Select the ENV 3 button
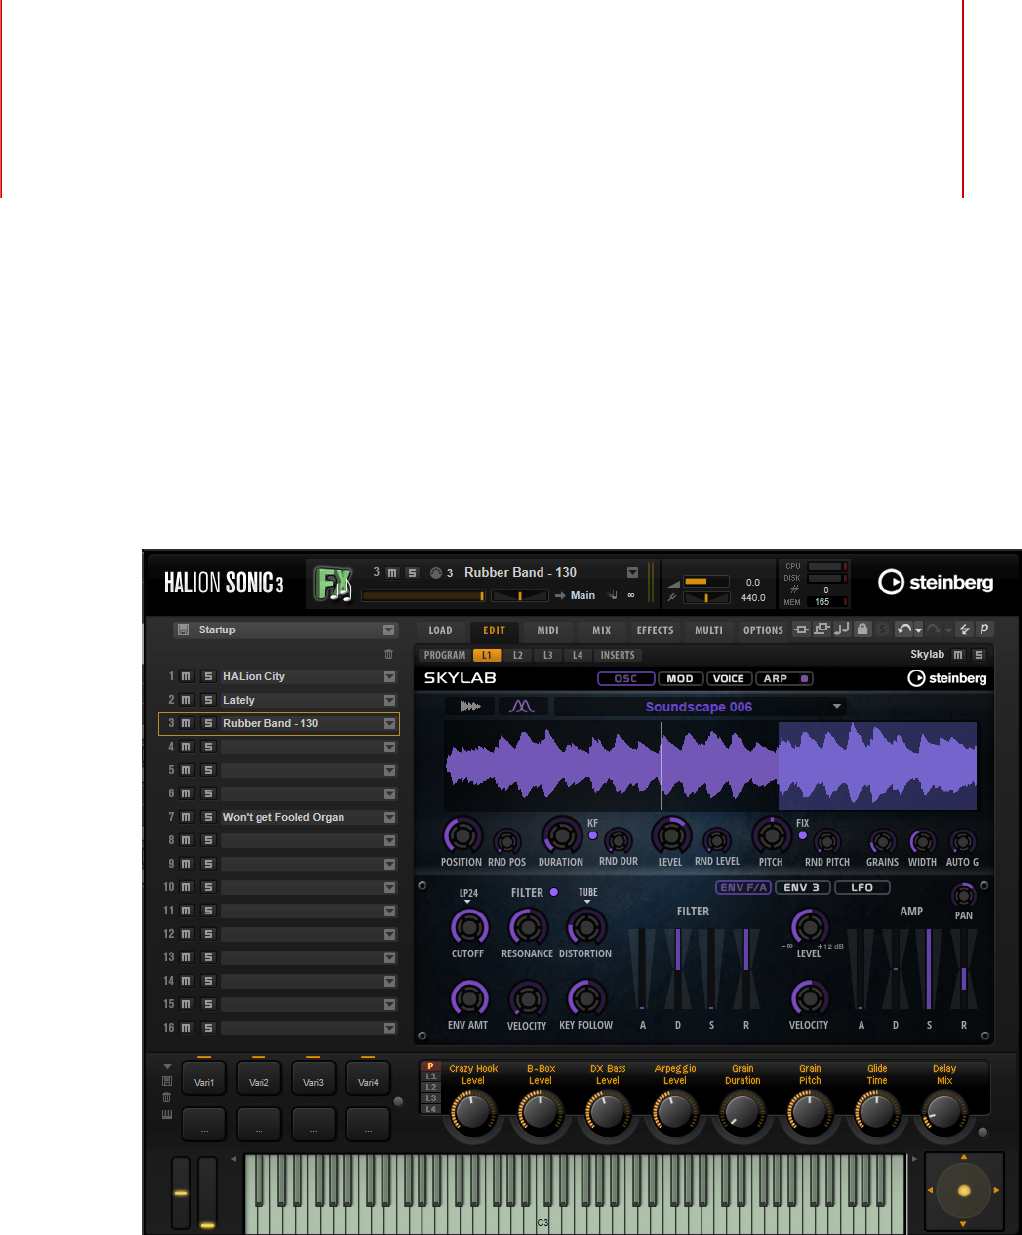1022x1235 pixels. (x=802, y=887)
